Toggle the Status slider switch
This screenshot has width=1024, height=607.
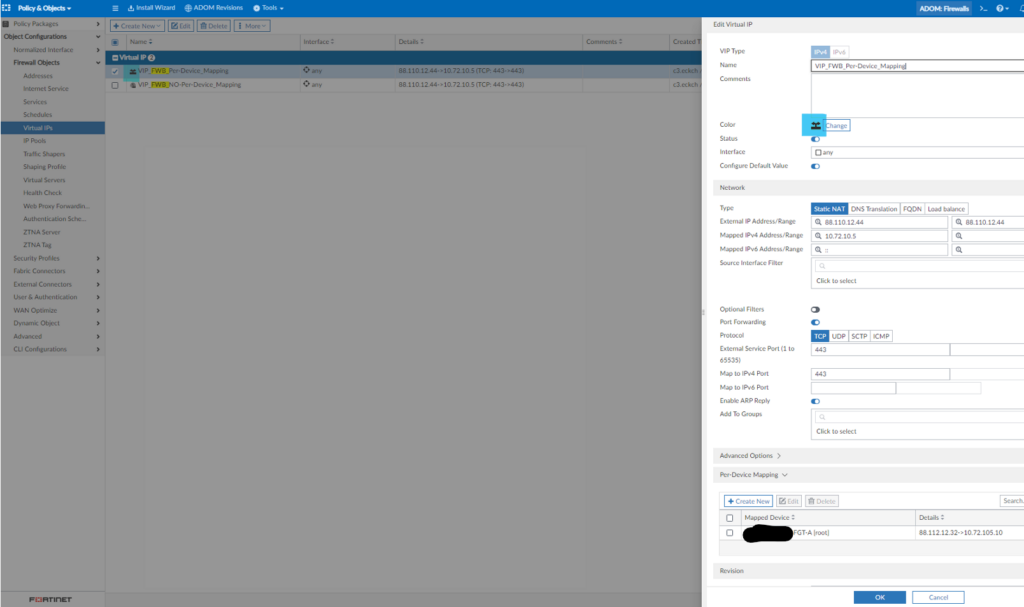pyautogui.click(x=816, y=138)
